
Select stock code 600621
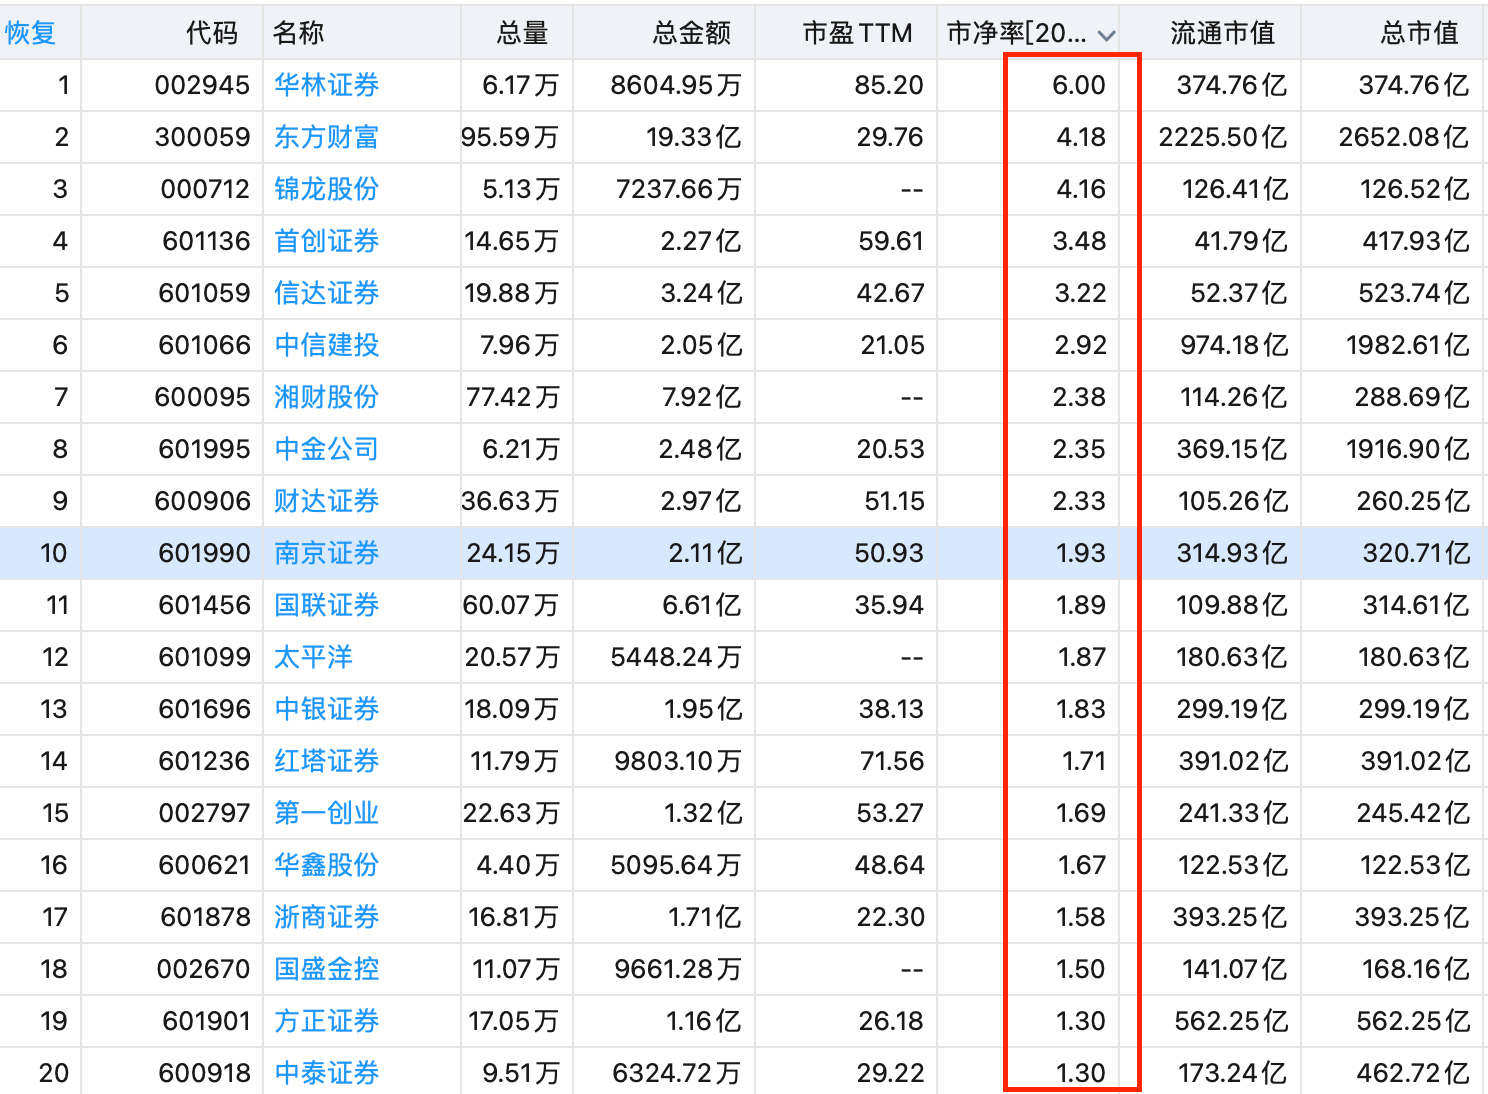coord(203,865)
